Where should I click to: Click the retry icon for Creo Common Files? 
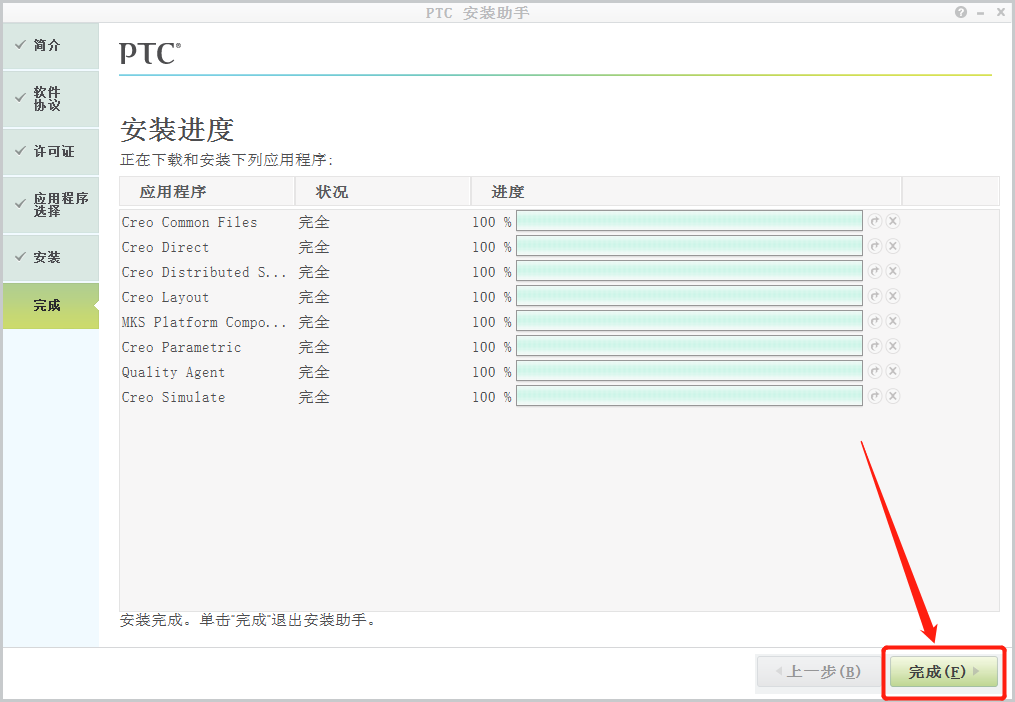875,221
